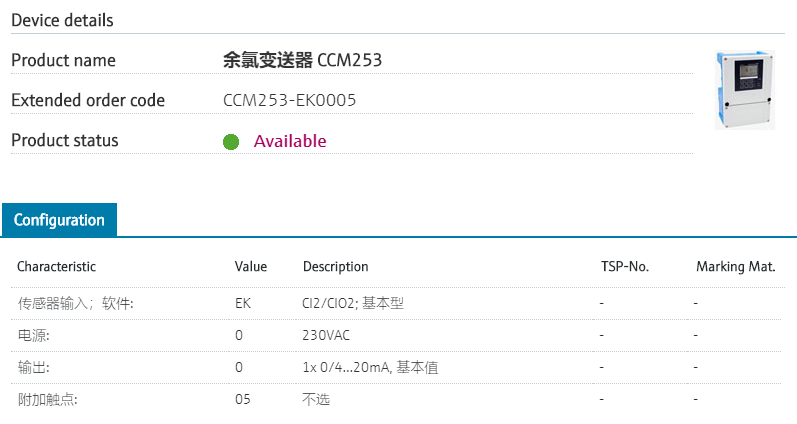
Task: Select the Configuration tab
Action: (x=59, y=220)
